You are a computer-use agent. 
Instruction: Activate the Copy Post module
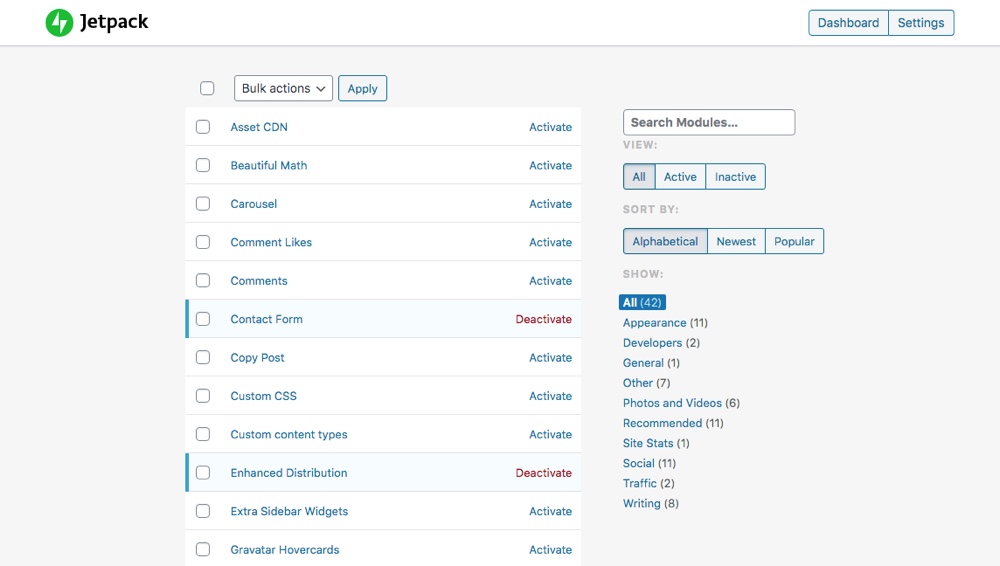[550, 357]
